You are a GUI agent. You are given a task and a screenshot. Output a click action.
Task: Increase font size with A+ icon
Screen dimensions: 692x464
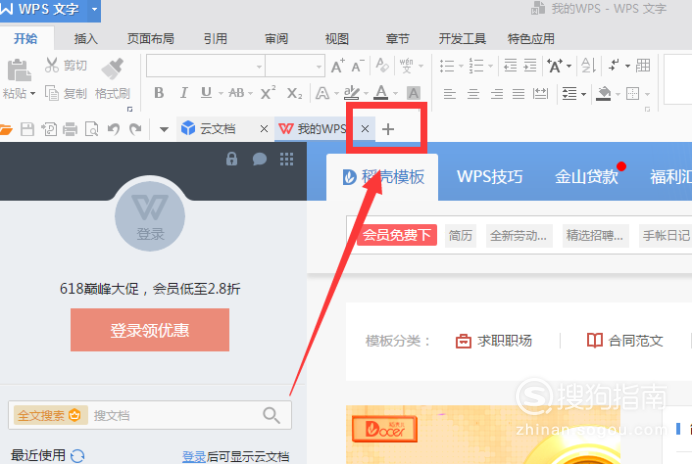point(338,66)
